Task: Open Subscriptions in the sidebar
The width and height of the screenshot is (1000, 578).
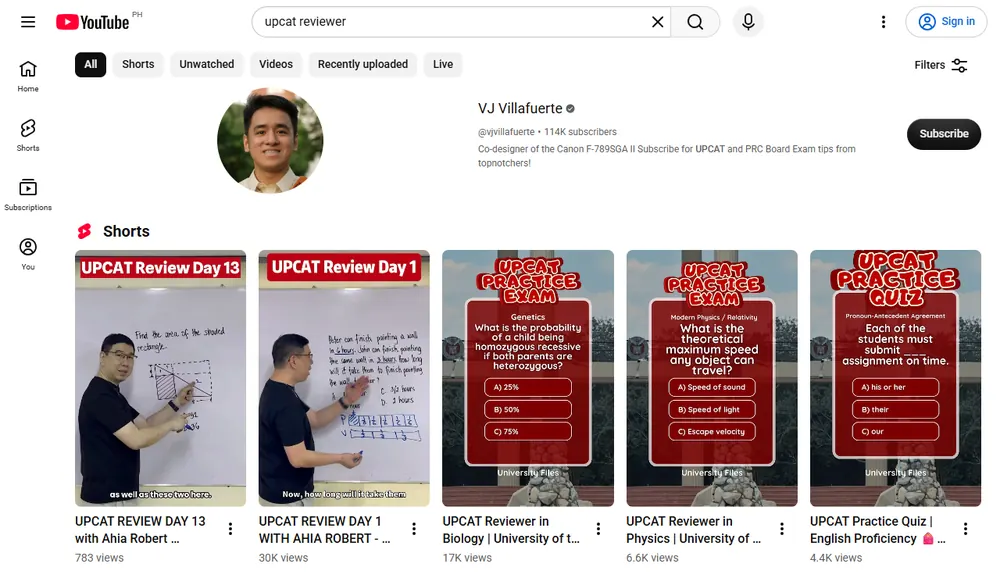Action: tap(28, 195)
